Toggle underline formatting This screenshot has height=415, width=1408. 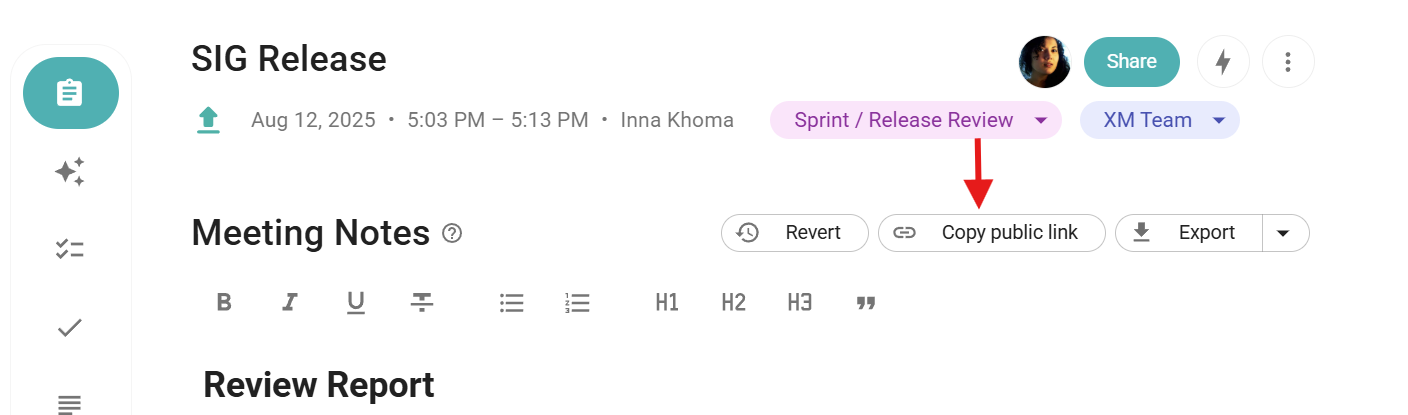point(355,302)
